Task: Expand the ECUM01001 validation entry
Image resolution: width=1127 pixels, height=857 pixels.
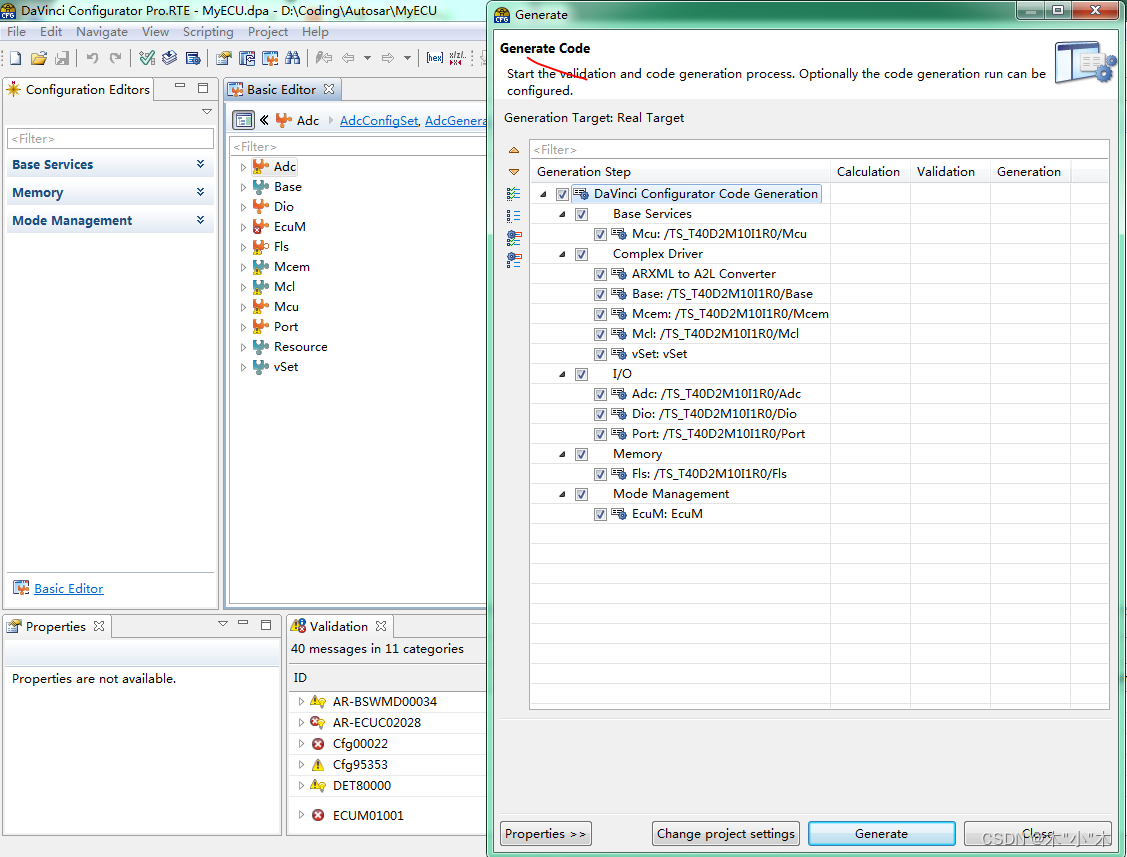Action: [301, 815]
